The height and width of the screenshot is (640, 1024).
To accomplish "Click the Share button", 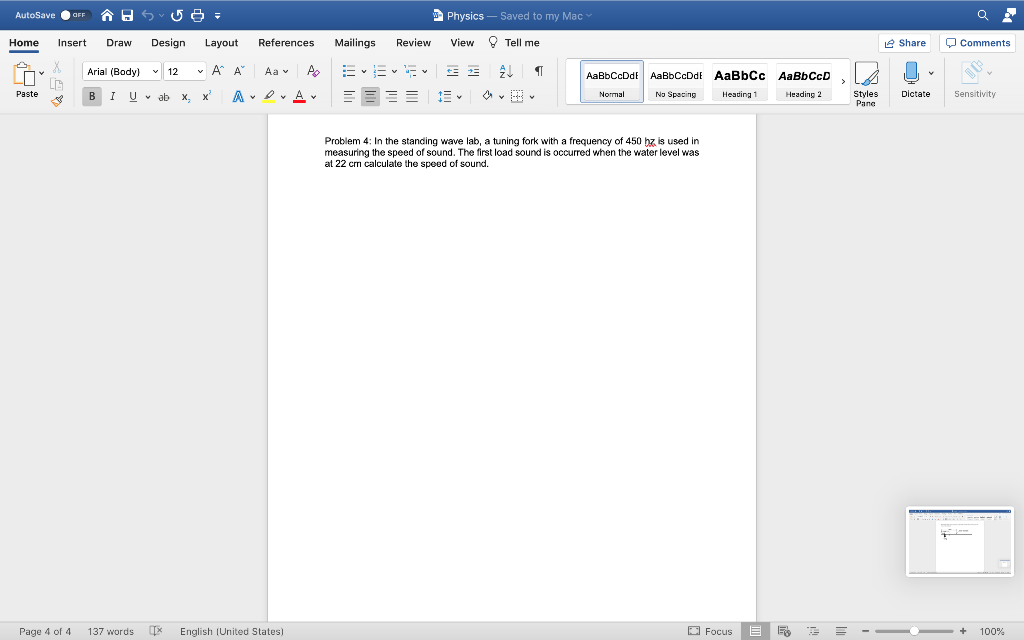I will (x=904, y=43).
